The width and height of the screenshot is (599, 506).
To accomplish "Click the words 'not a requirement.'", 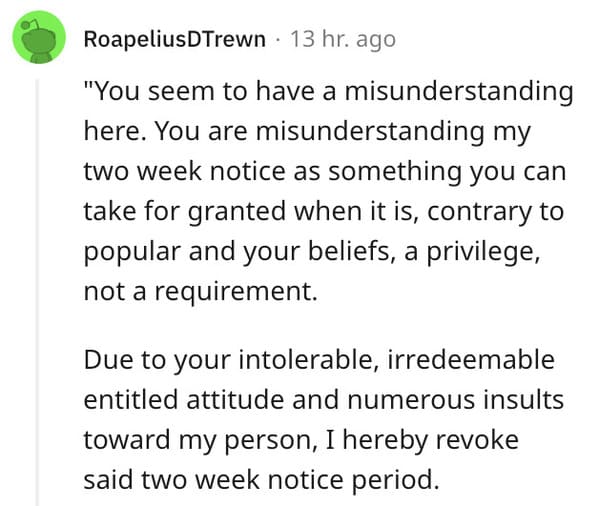I will click(x=201, y=291).
